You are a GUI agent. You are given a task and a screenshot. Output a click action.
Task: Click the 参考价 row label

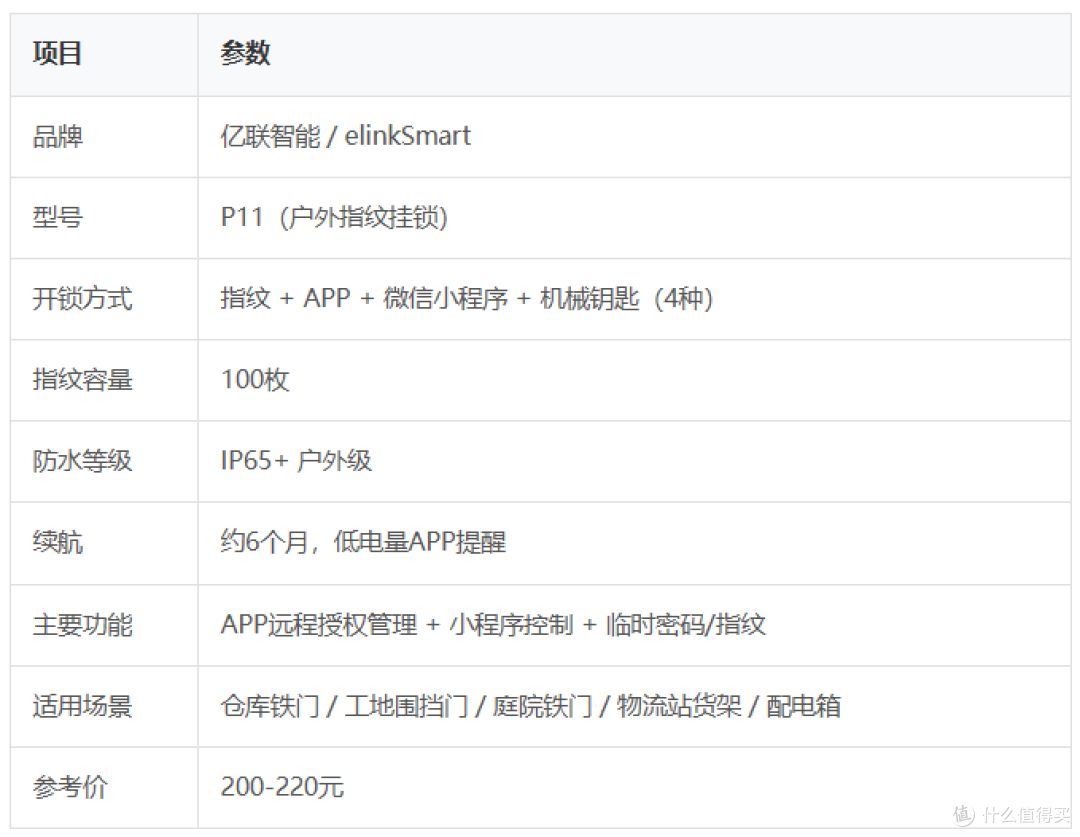70,787
